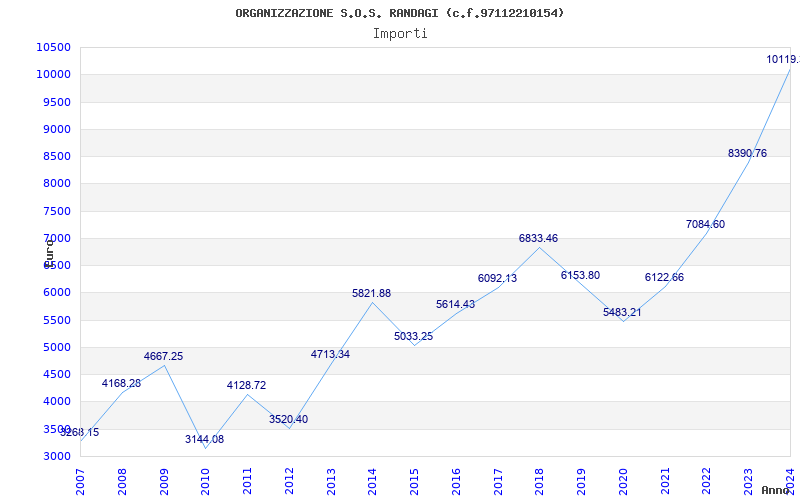Click the 5821.88 data point label

[x=371, y=293]
